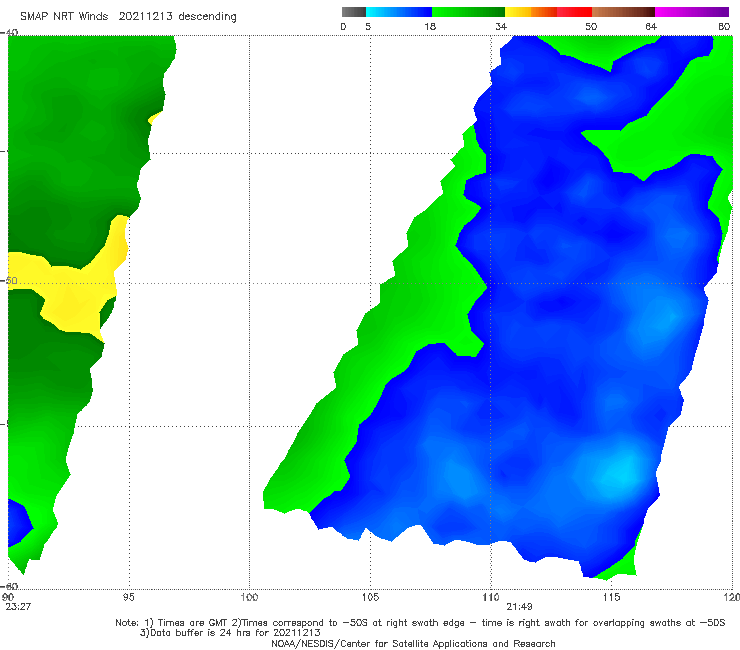Click the '-40' latitude axis label
740x650 pixels.
9,33
